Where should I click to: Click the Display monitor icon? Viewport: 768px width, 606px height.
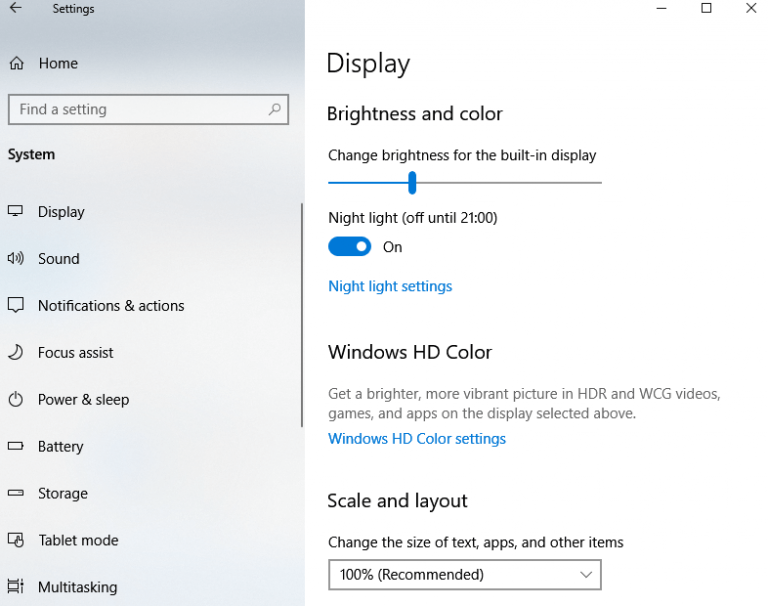(15, 211)
